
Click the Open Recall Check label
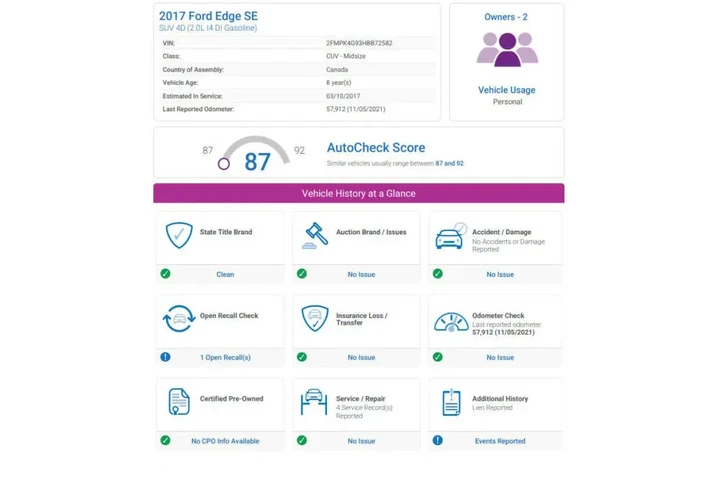[229, 316]
